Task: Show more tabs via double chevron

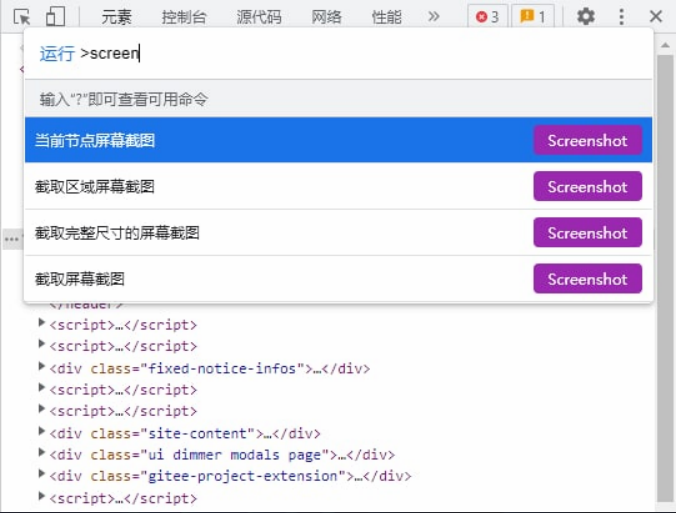Action: tap(433, 16)
